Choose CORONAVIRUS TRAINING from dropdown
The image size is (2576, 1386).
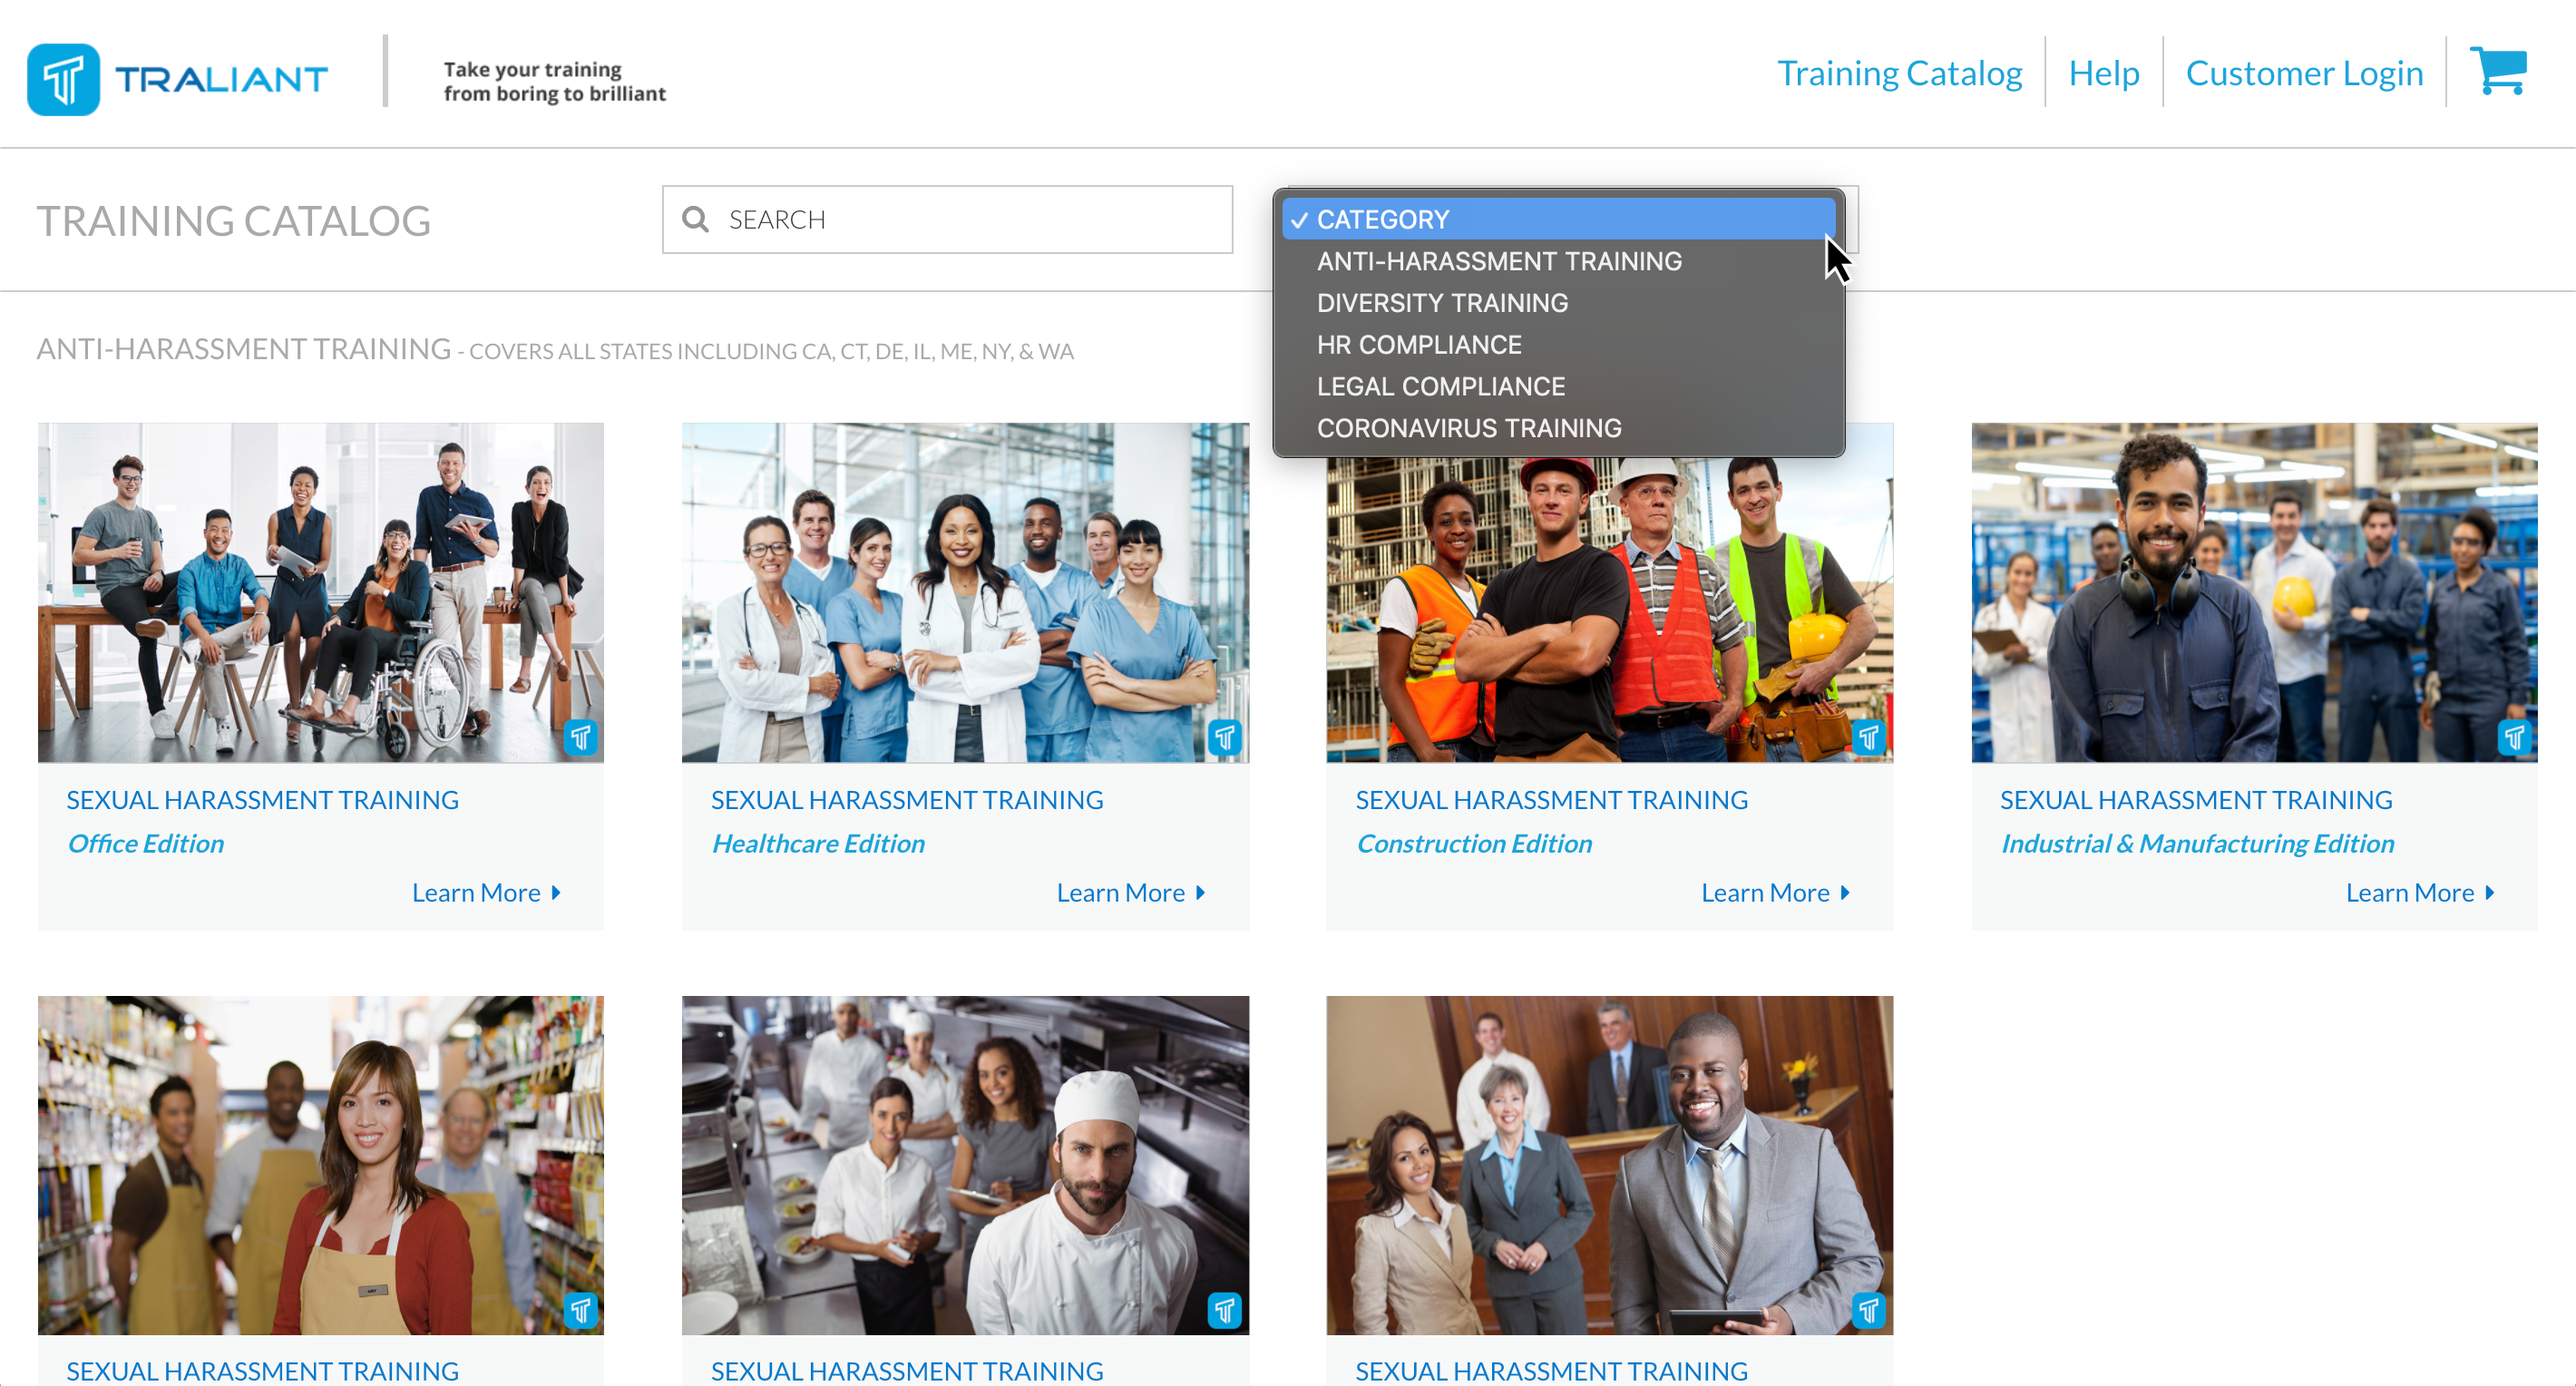(1559, 428)
